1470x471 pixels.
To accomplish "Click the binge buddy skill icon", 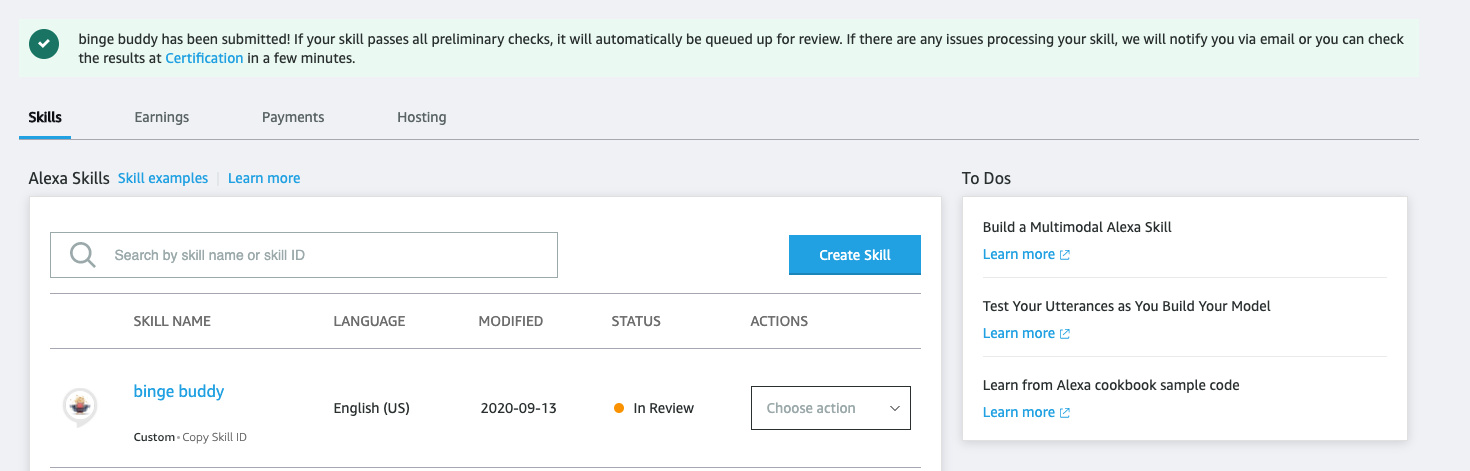I will click(x=79, y=407).
